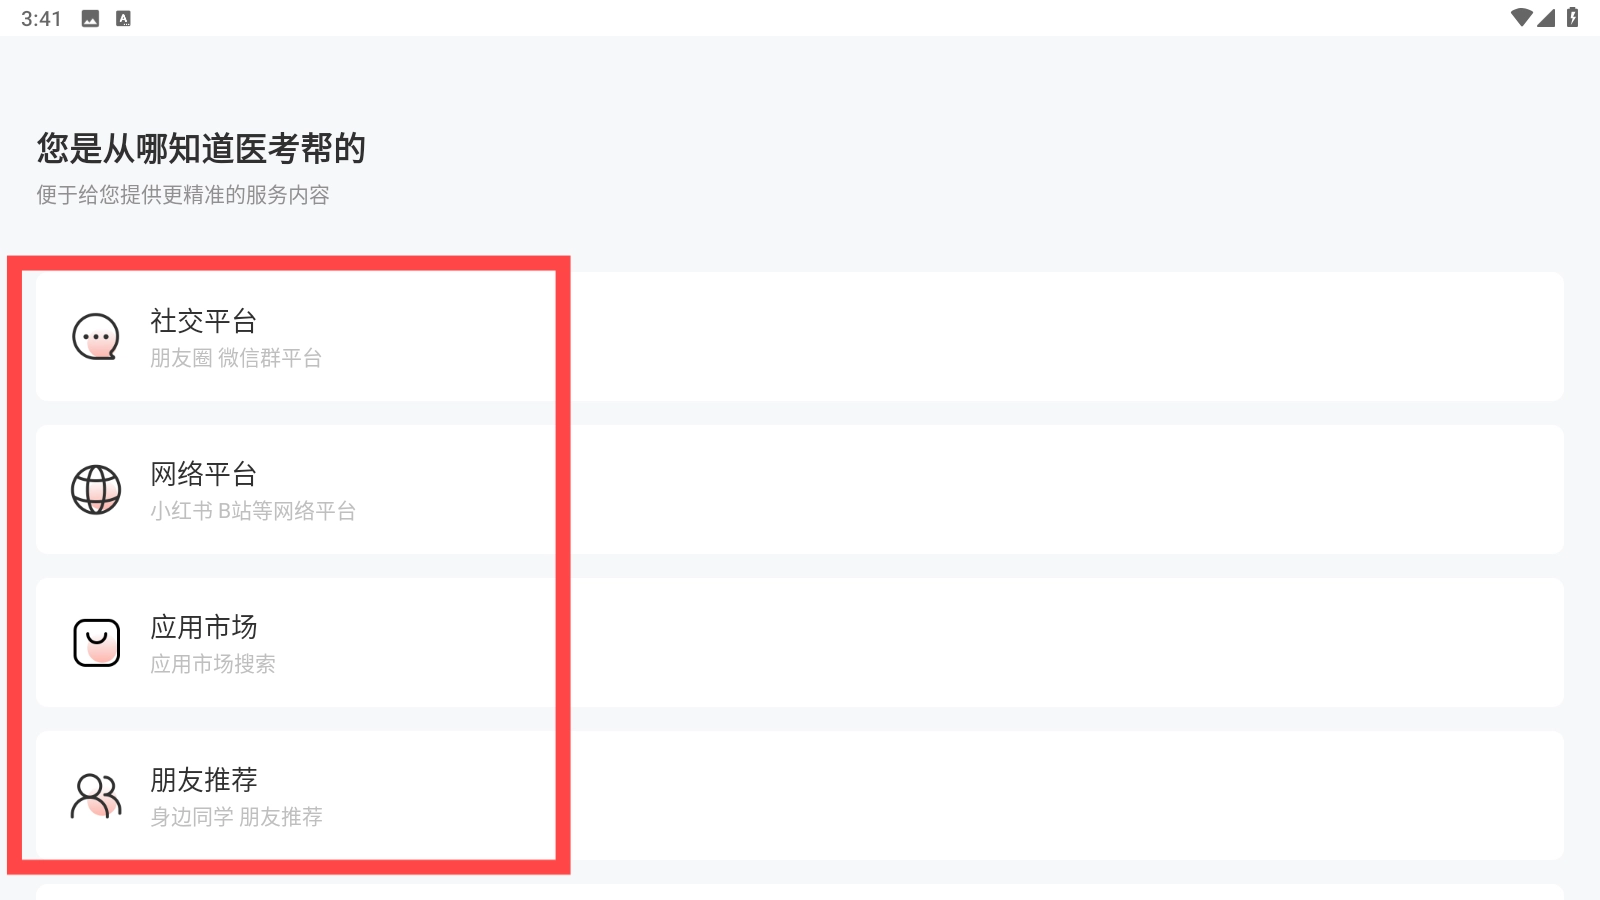The width and height of the screenshot is (1600, 900).
Task: Select the 朋友推荐 option title
Action: (x=204, y=780)
